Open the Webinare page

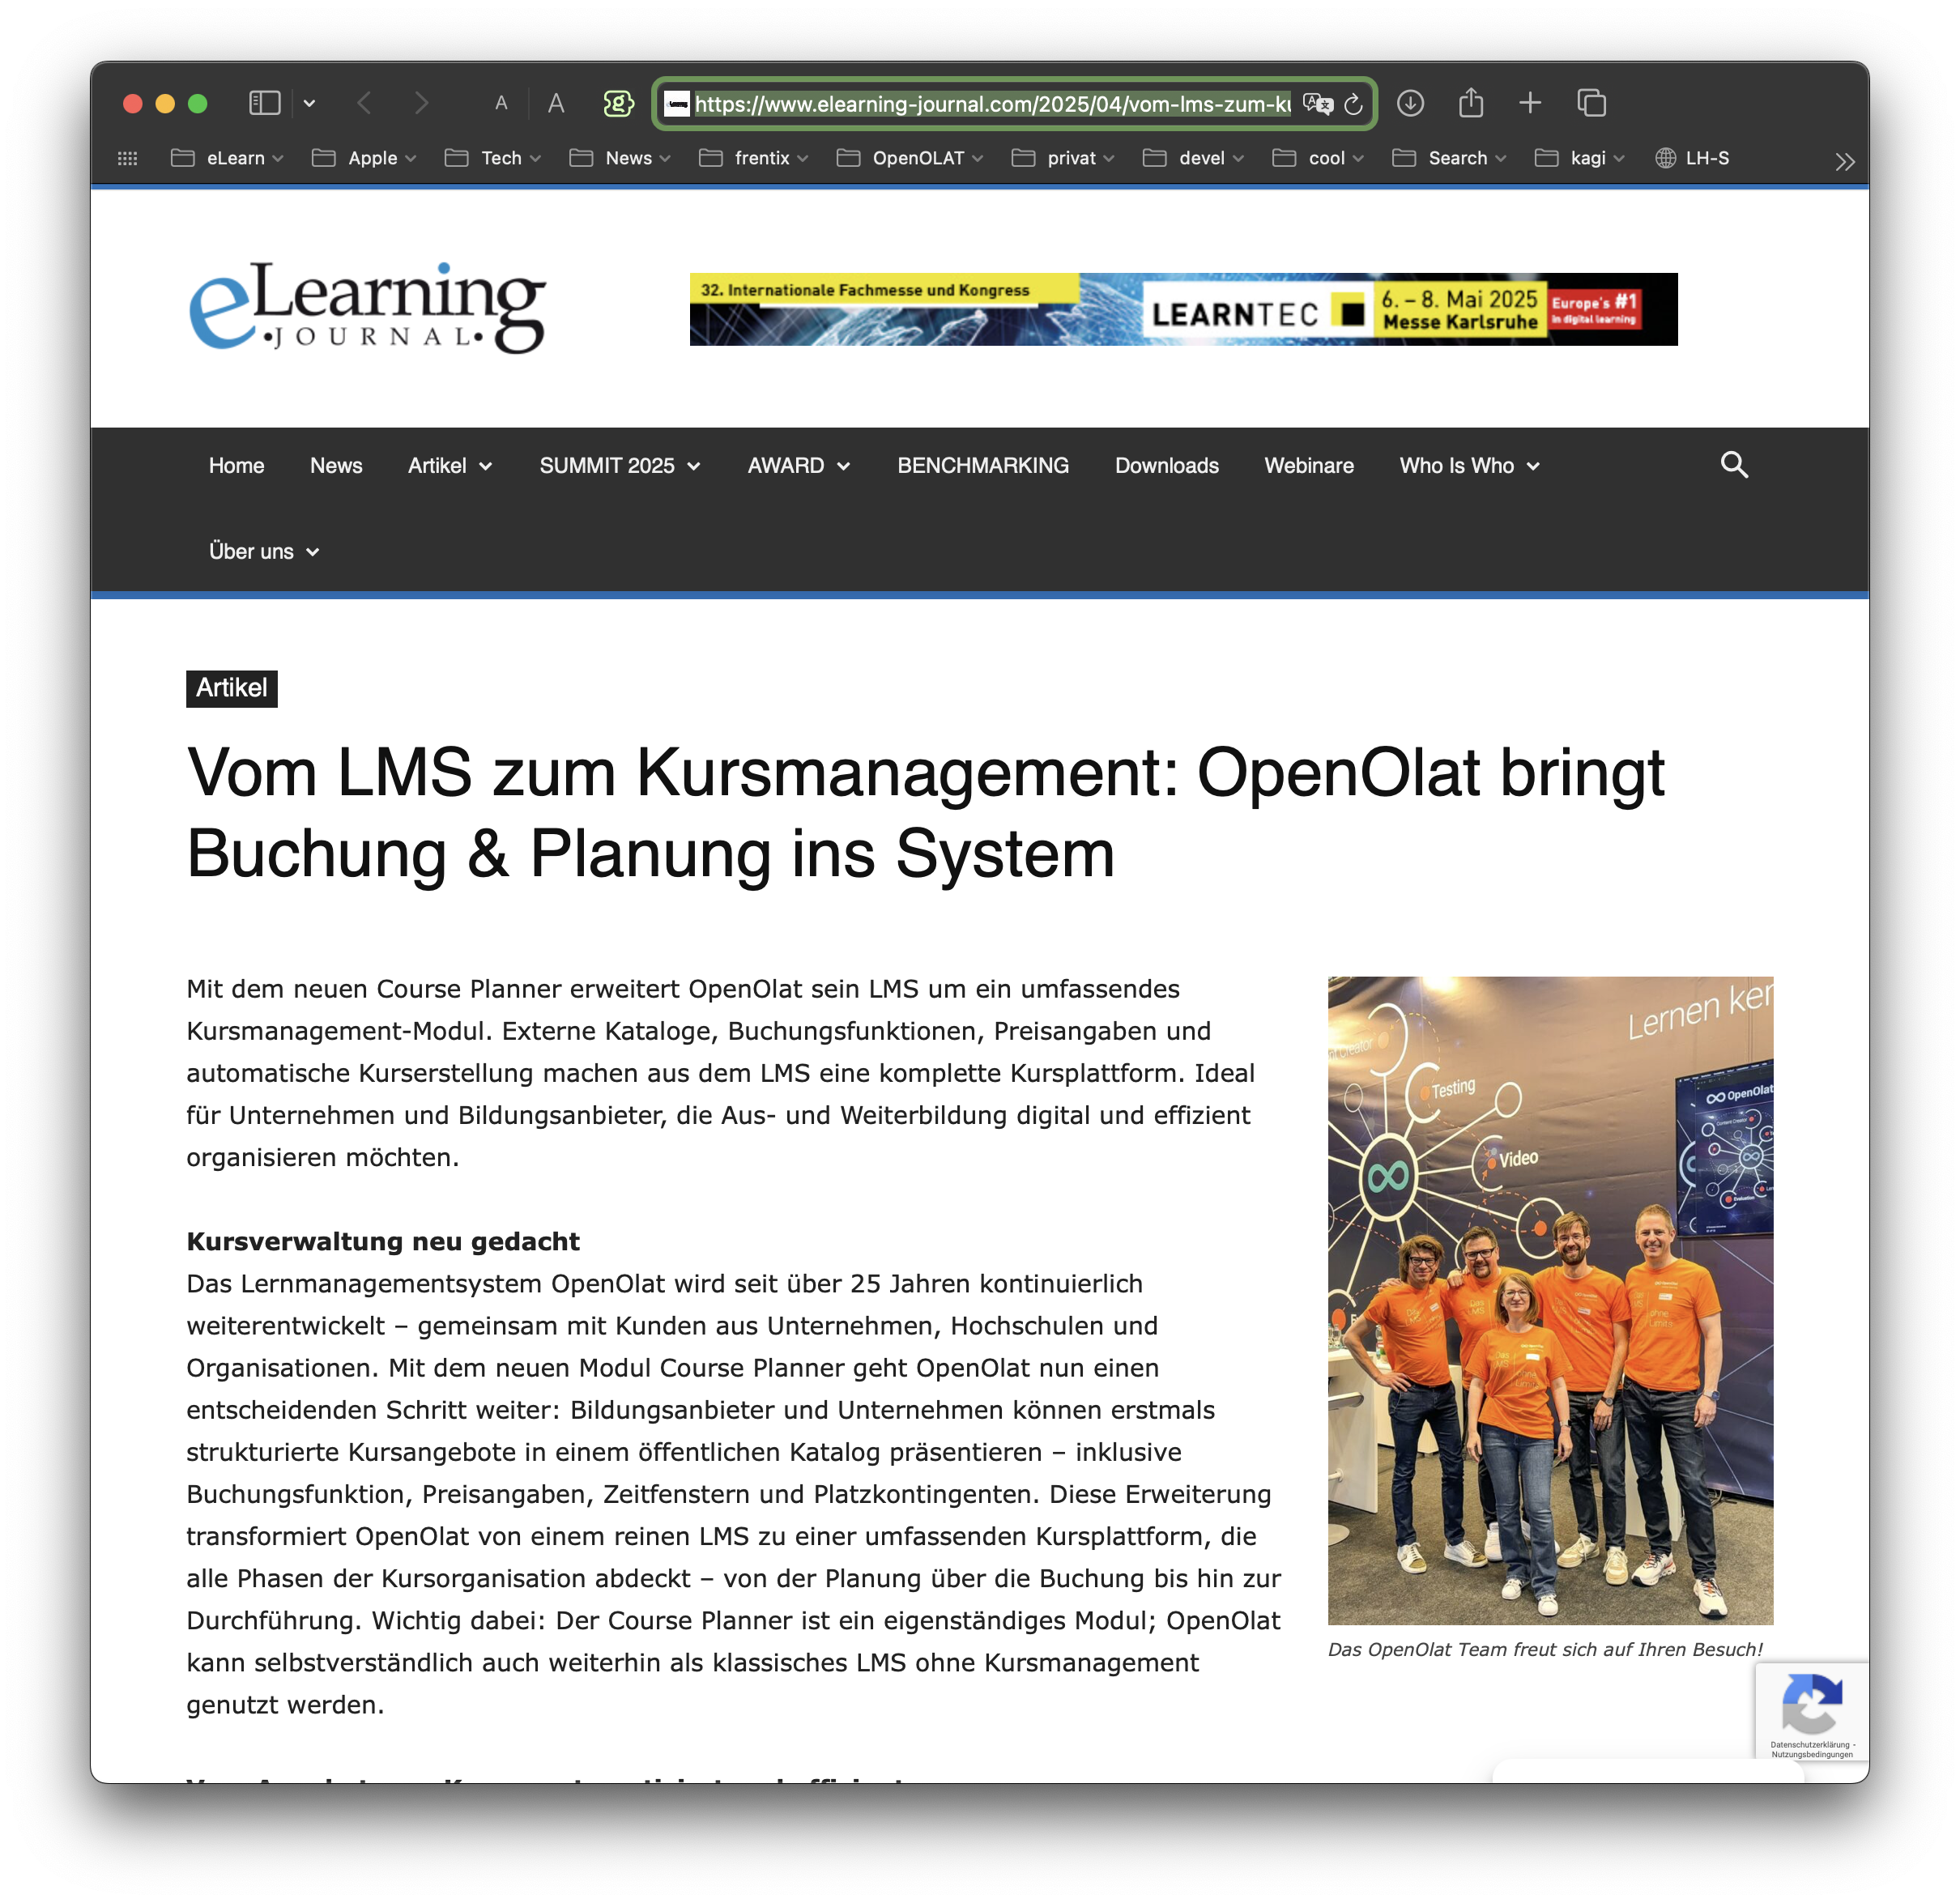coord(1309,466)
